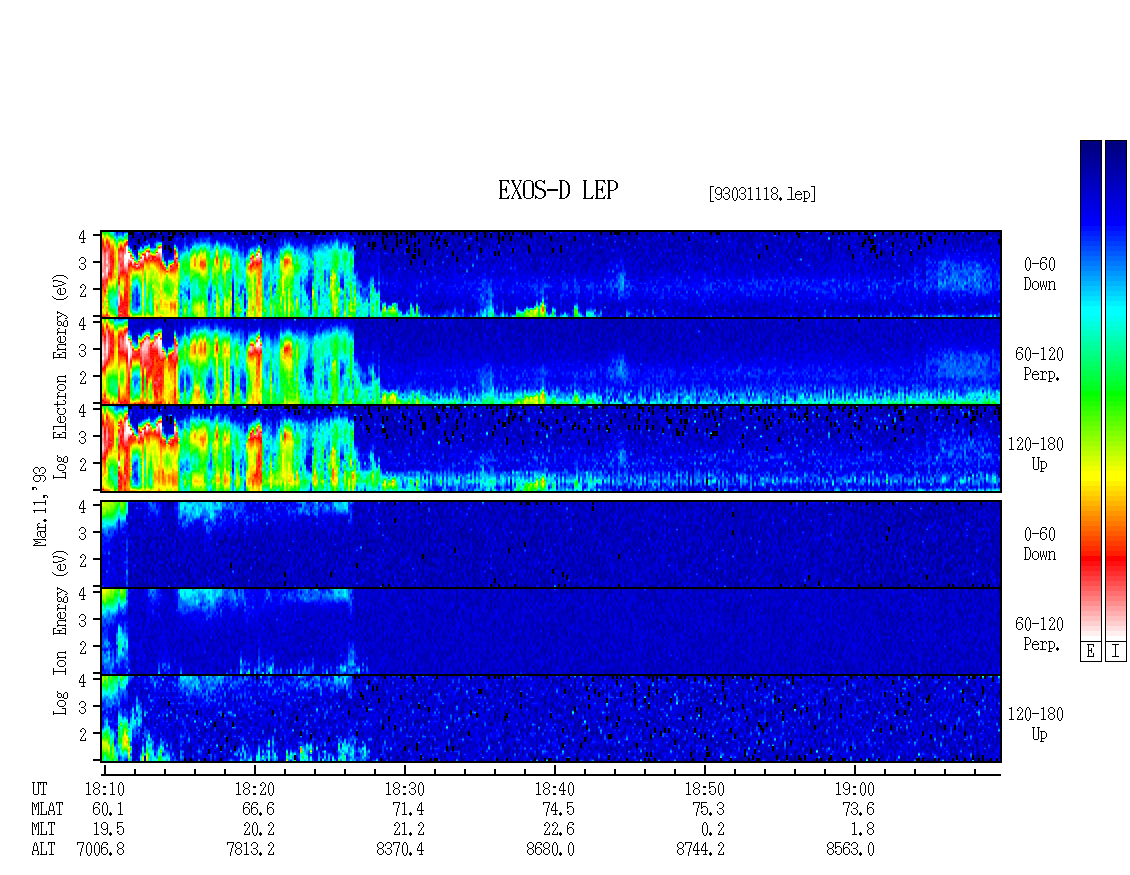Click the ion panel's 120-180 Up label
The image size is (1130, 875).
tap(1036, 724)
